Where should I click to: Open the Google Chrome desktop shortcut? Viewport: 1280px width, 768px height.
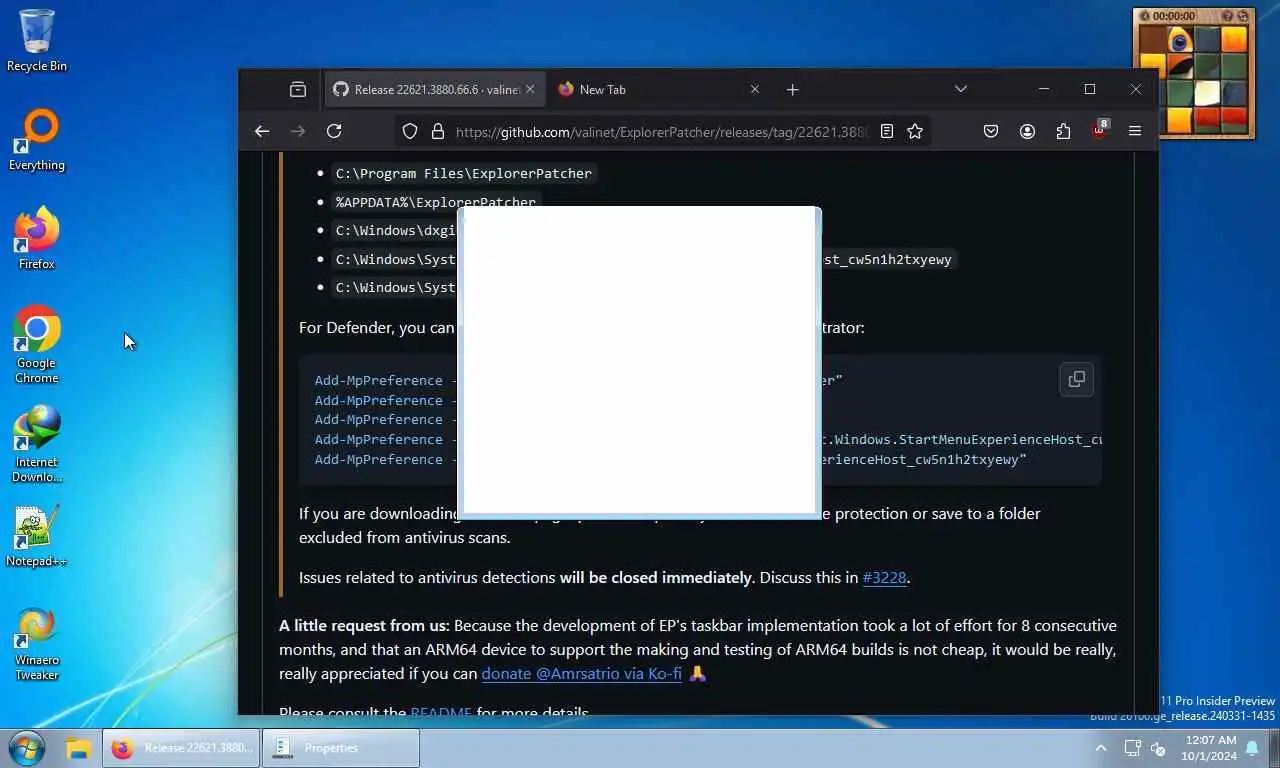[37, 344]
